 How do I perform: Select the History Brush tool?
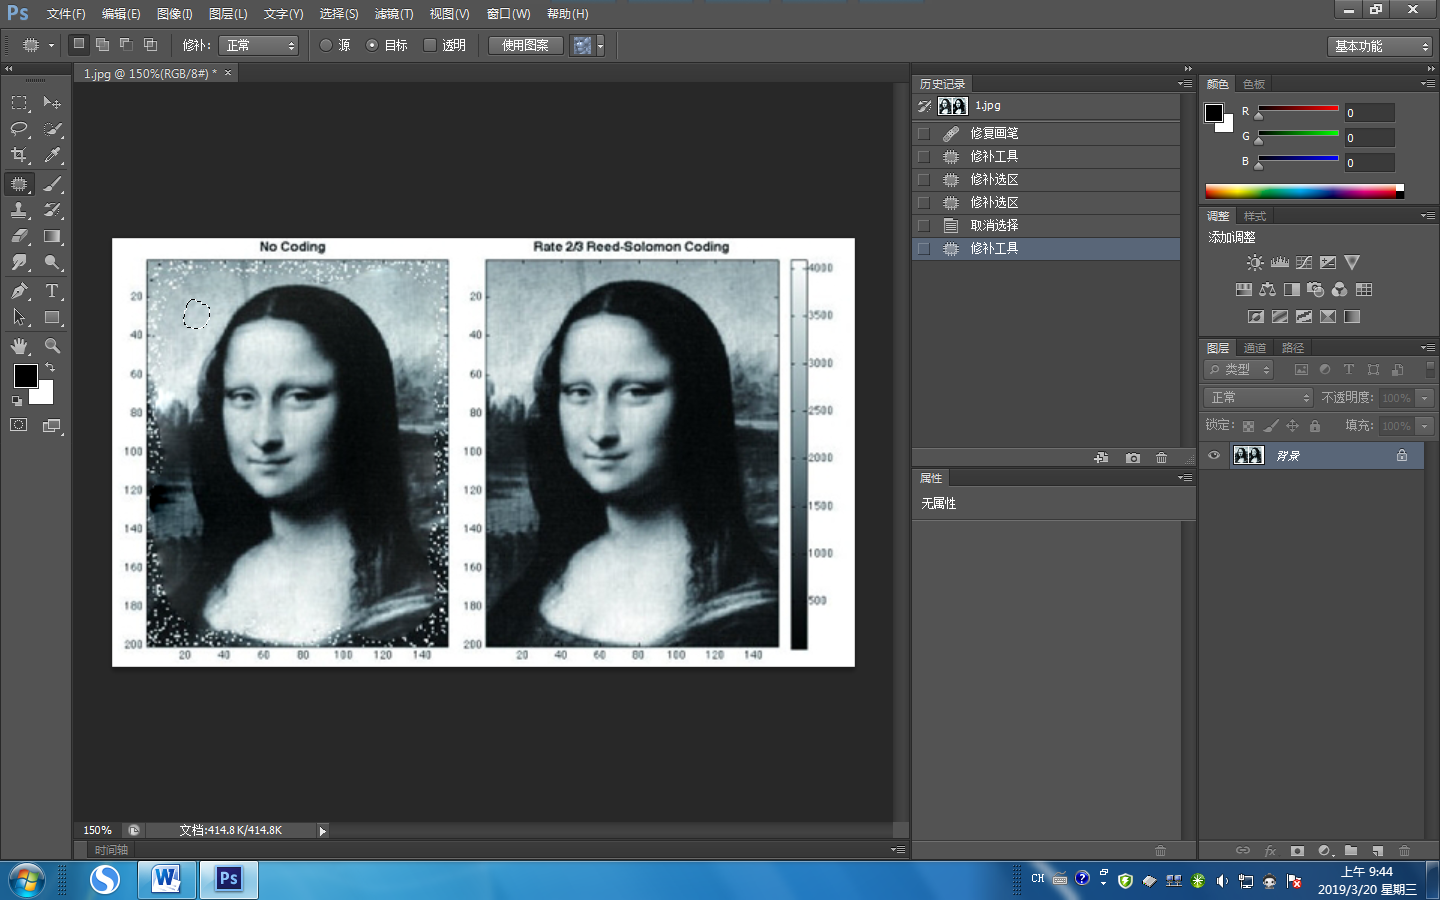[52, 210]
